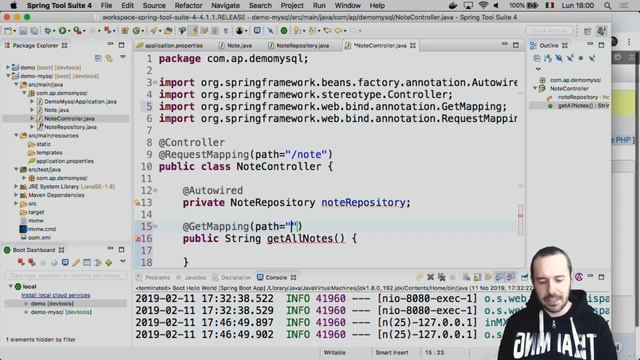Toggle Scroll Lock in Console toolbar

tap(477, 277)
